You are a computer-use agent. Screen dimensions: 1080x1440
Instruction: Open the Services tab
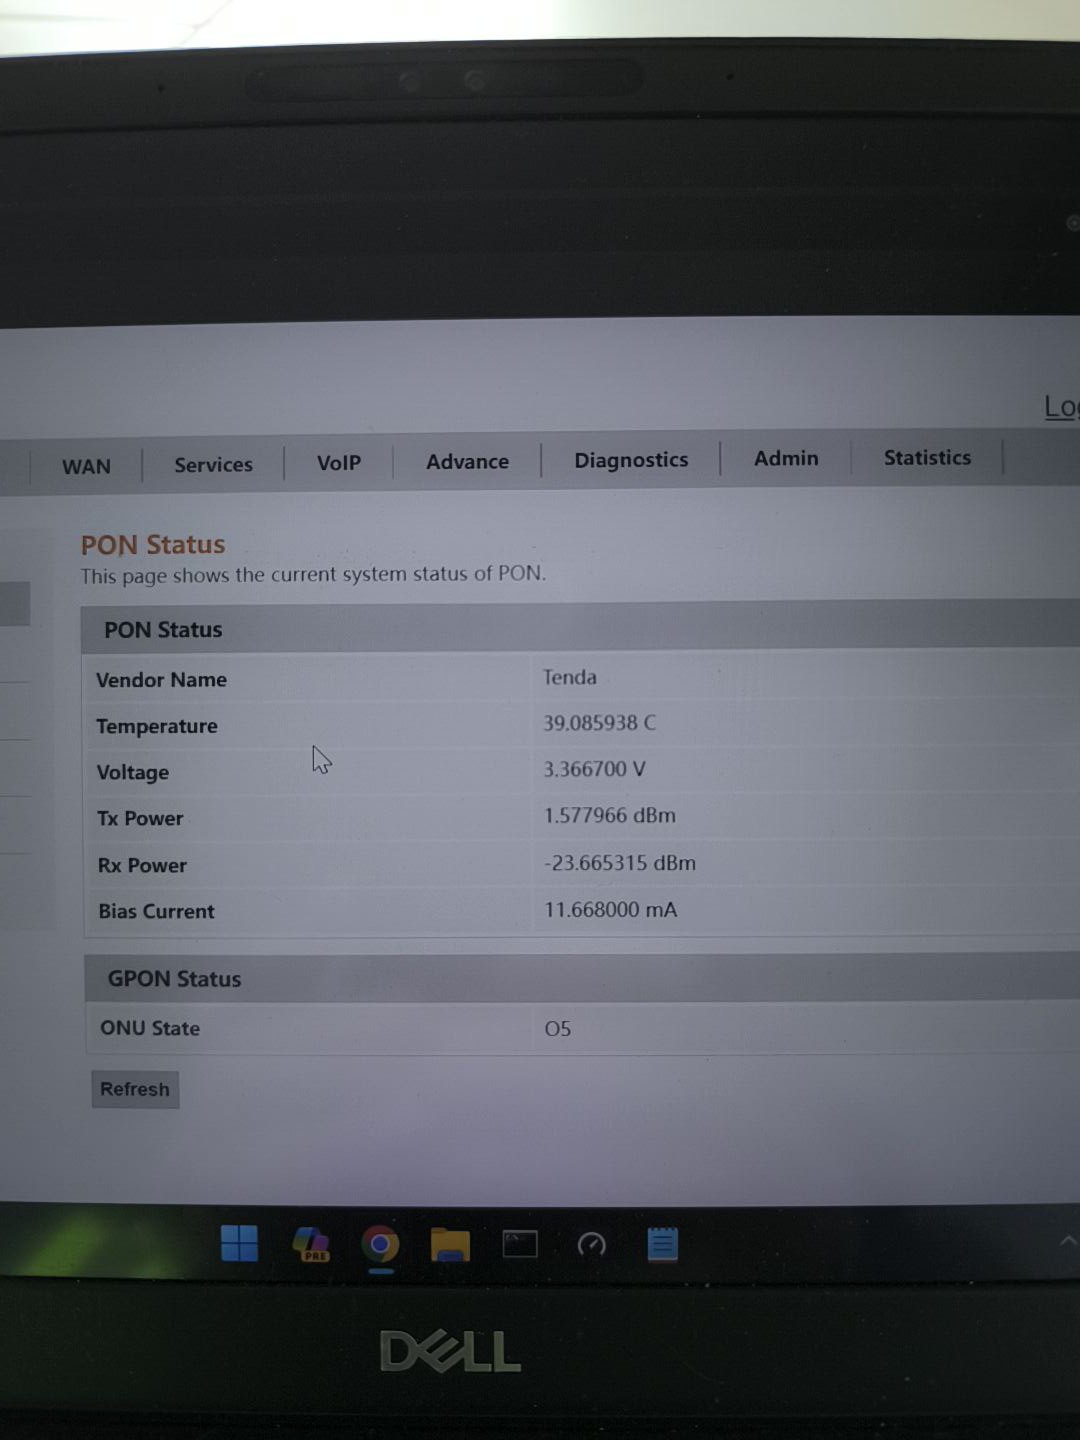click(x=213, y=465)
